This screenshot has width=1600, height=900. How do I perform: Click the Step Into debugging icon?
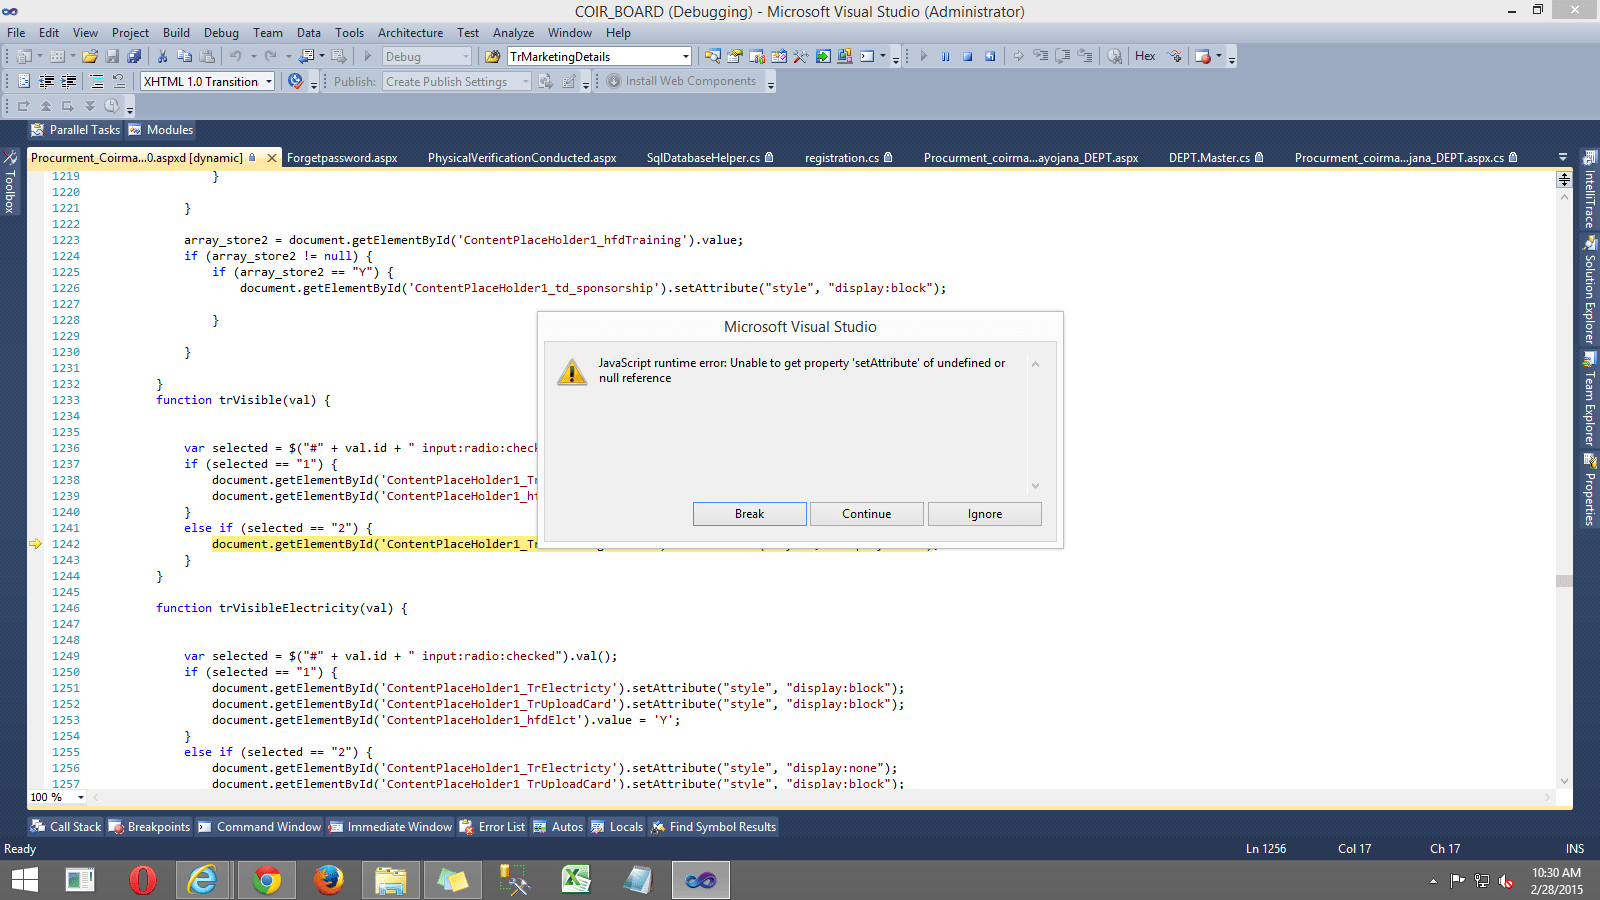point(1041,56)
